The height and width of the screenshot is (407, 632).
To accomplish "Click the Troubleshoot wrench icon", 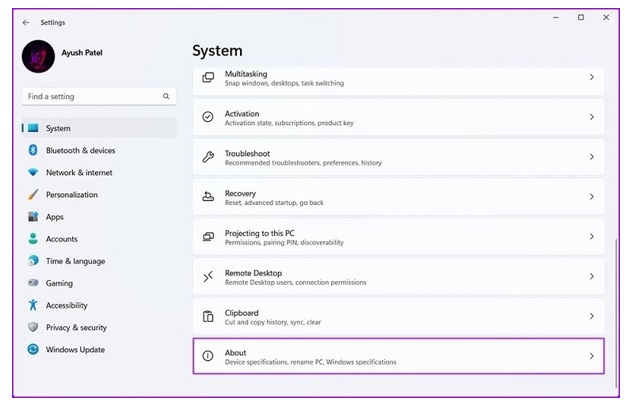I will (208, 157).
